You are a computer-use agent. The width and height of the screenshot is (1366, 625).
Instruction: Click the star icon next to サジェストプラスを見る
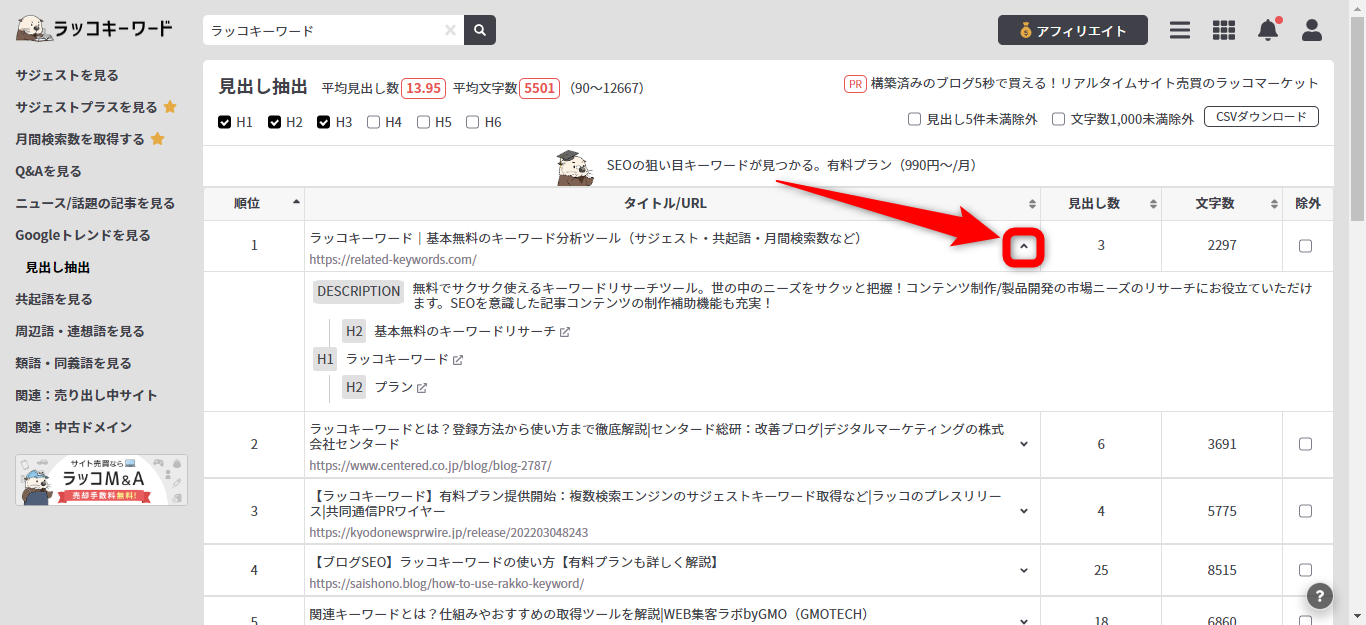point(170,107)
